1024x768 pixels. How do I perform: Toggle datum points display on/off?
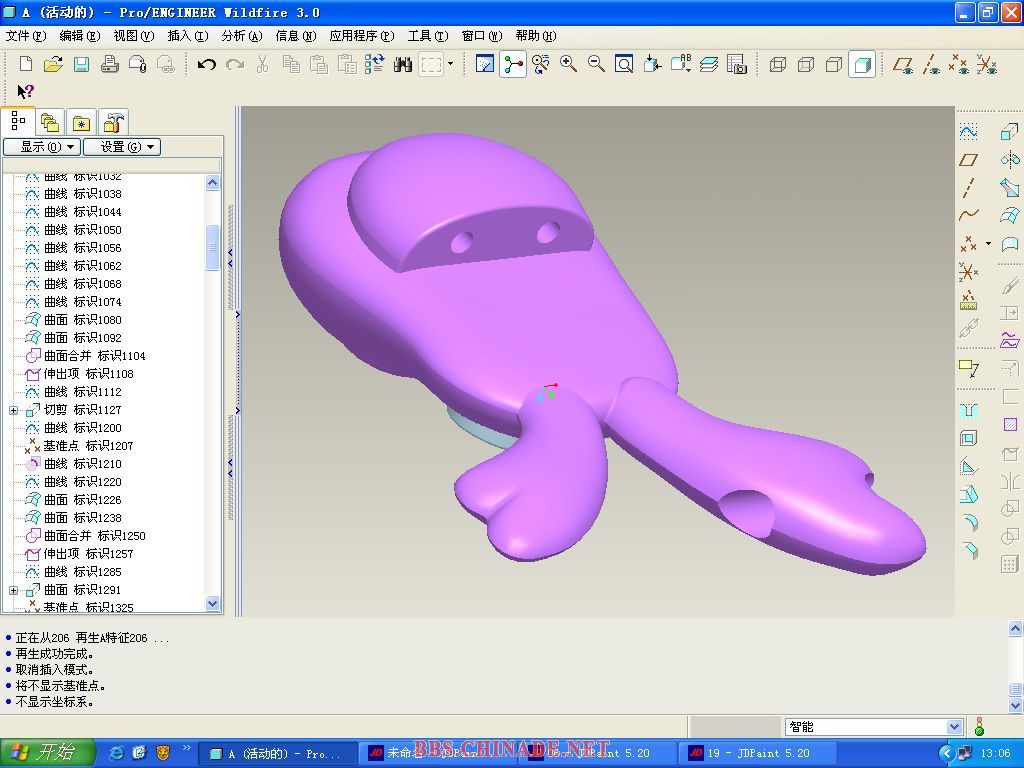[958, 65]
